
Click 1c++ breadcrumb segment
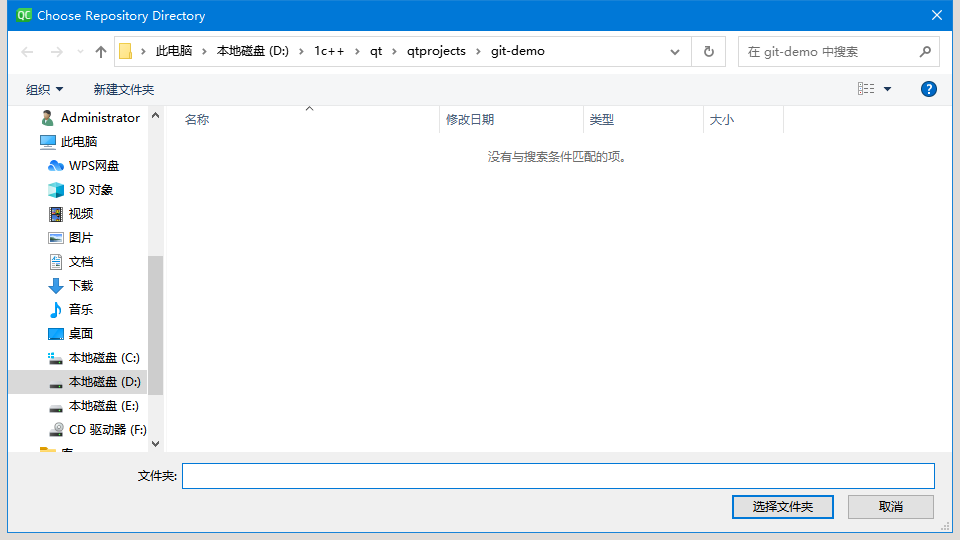click(329, 51)
